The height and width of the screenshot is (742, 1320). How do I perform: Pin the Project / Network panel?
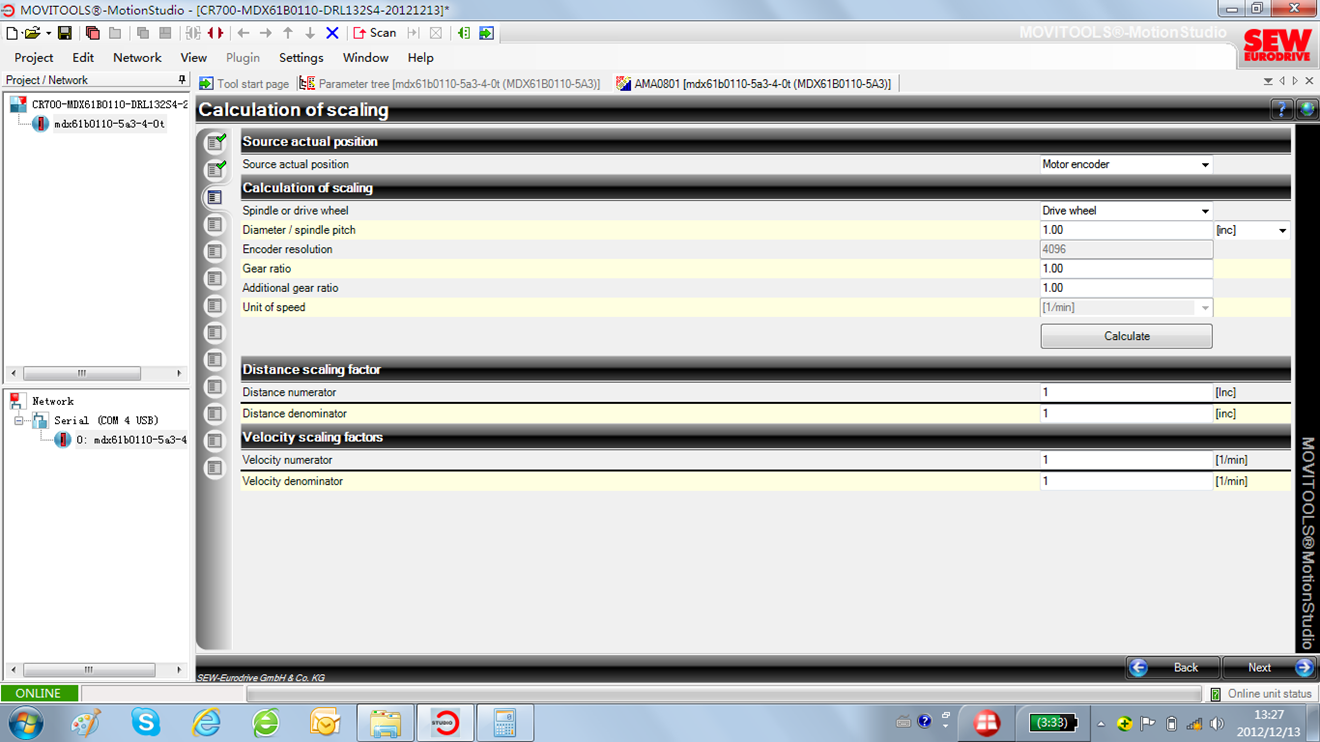(181, 80)
